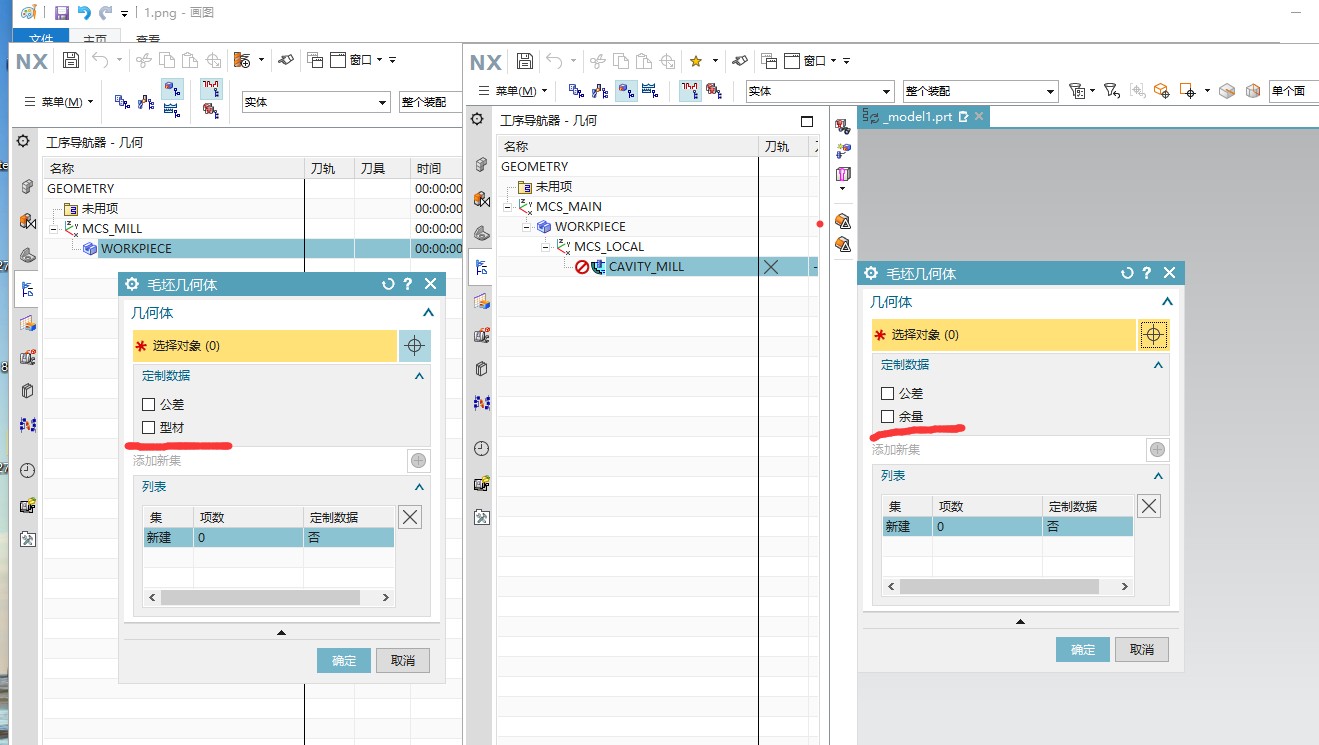The height and width of the screenshot is (745, 1319).
Task: Click 取消 in left blank geometry dialog
Action: pyautogui.click(x=403, y=661)
